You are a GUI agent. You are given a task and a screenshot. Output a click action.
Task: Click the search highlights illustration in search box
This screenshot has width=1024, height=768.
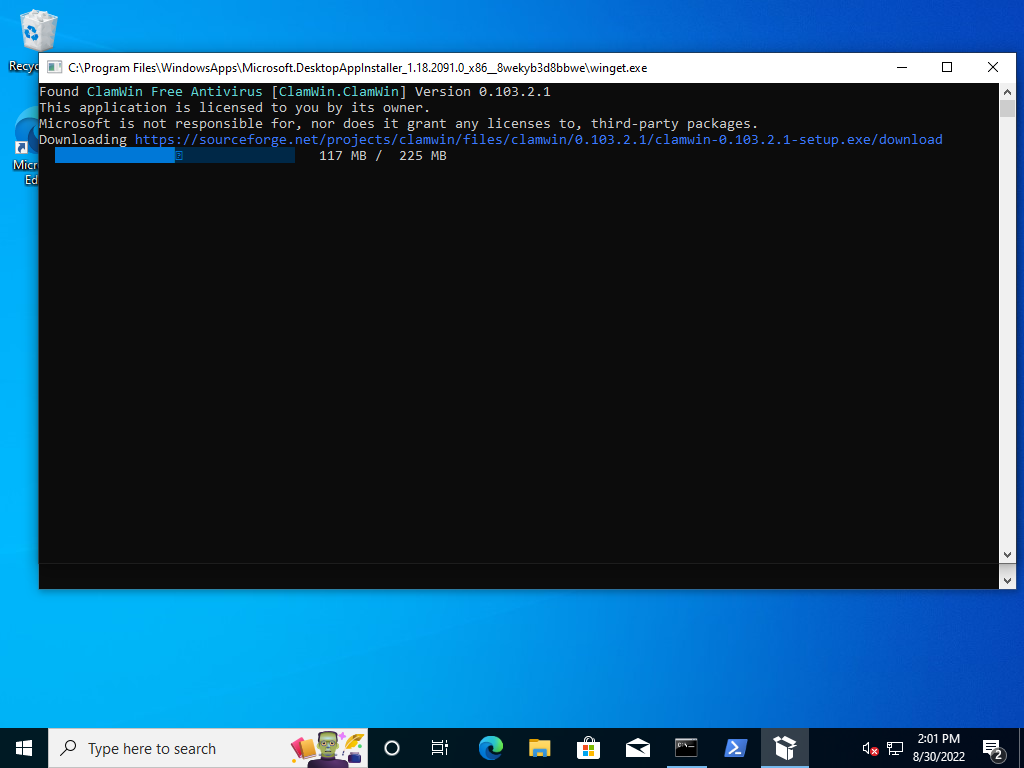(327, 748)
